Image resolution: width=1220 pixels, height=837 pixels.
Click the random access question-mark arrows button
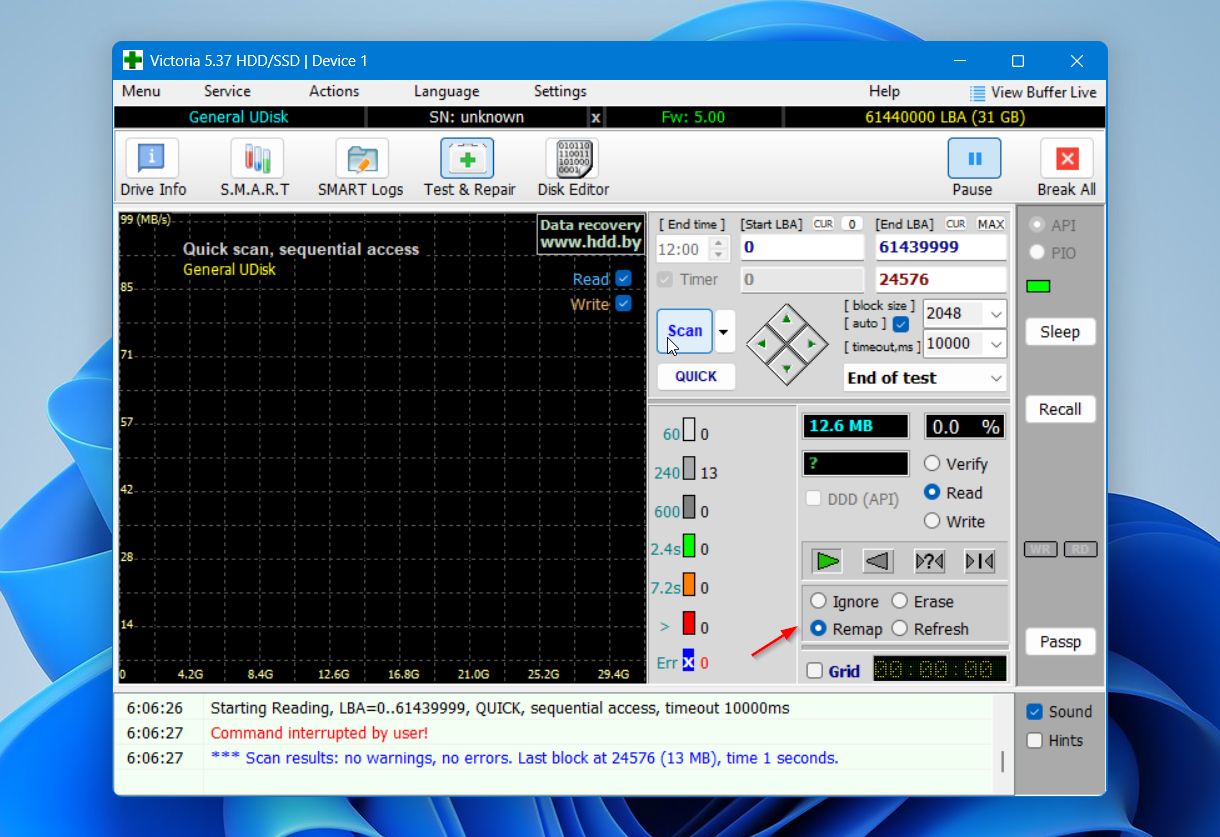pyautogui.click(x=930, y=561)
